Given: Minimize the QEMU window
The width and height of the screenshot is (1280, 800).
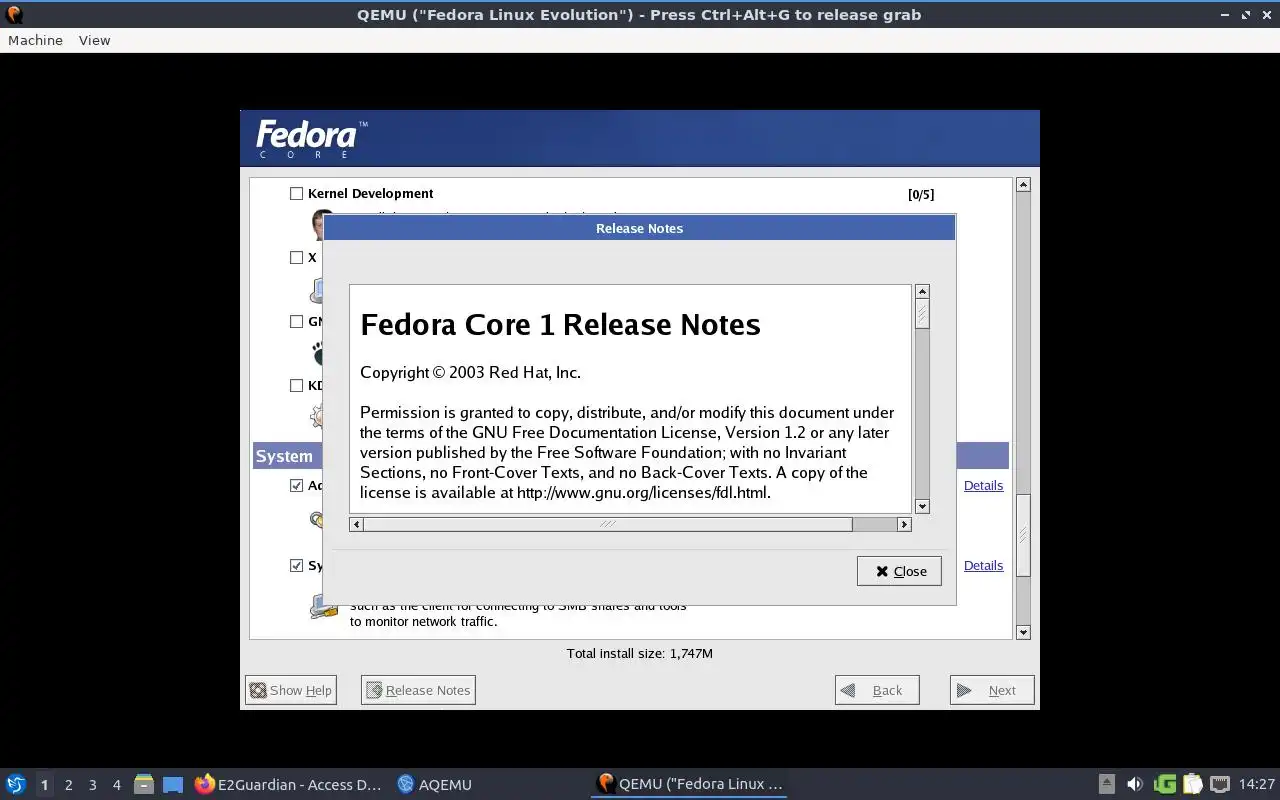Looking at the screenshot, I should pyautogui.click(x=1225, y=14).
